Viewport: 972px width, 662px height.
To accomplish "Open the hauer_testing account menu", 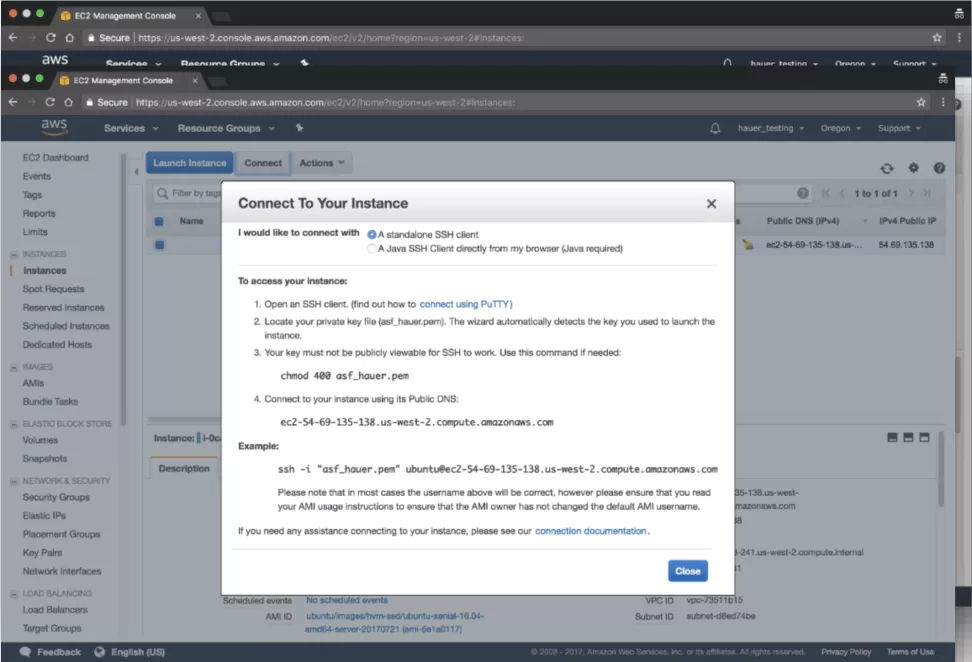I will coord(771,128).
